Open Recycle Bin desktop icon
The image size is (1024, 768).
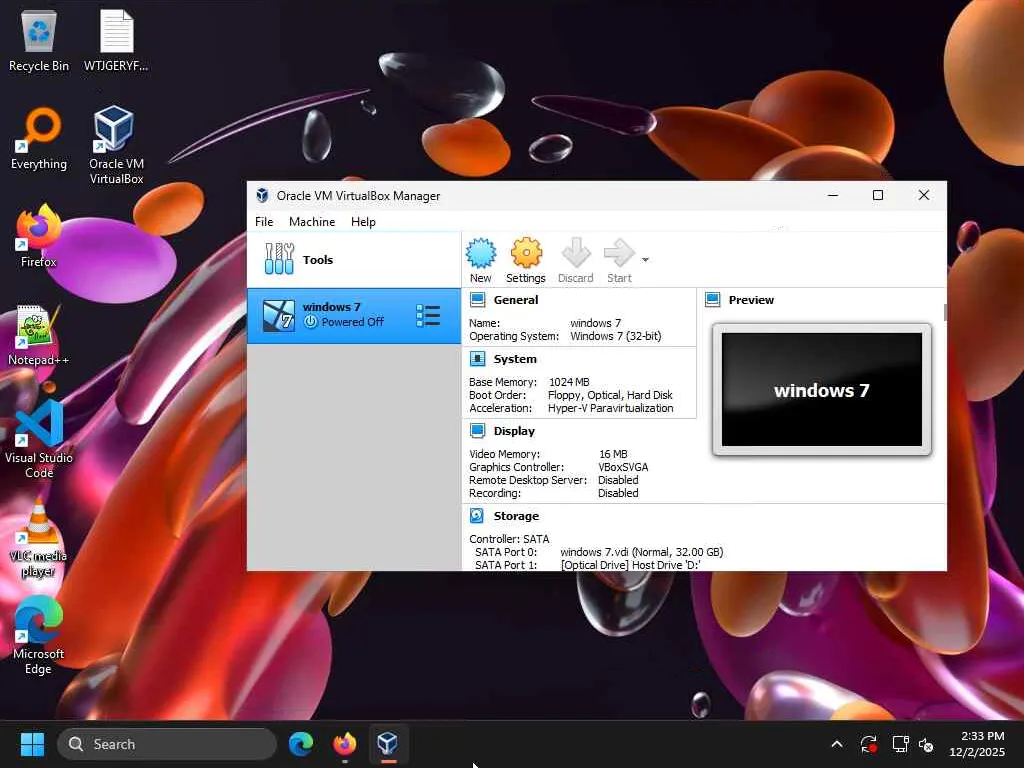pyautogui.click(x=39, y=42)
